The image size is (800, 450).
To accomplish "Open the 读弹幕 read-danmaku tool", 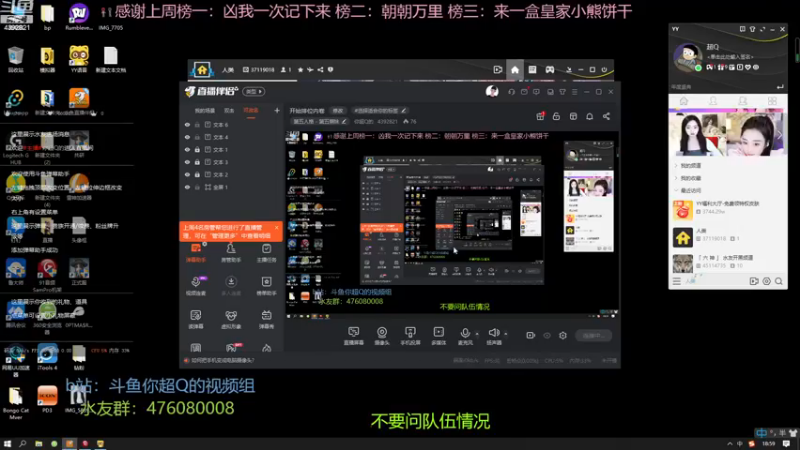I will pyautogui.click(x=196, y=319).
